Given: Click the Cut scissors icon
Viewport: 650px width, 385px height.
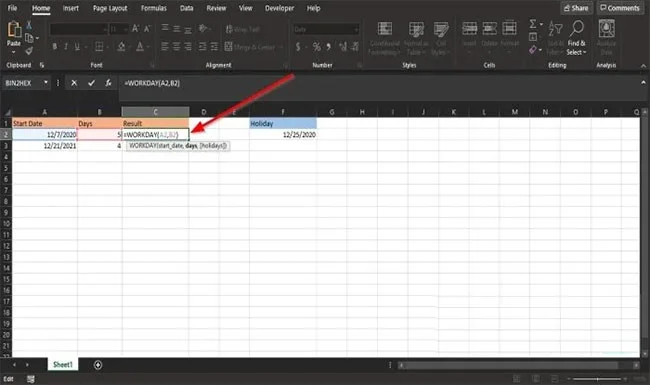Looking at the screenshot, I should coord(29,25).
